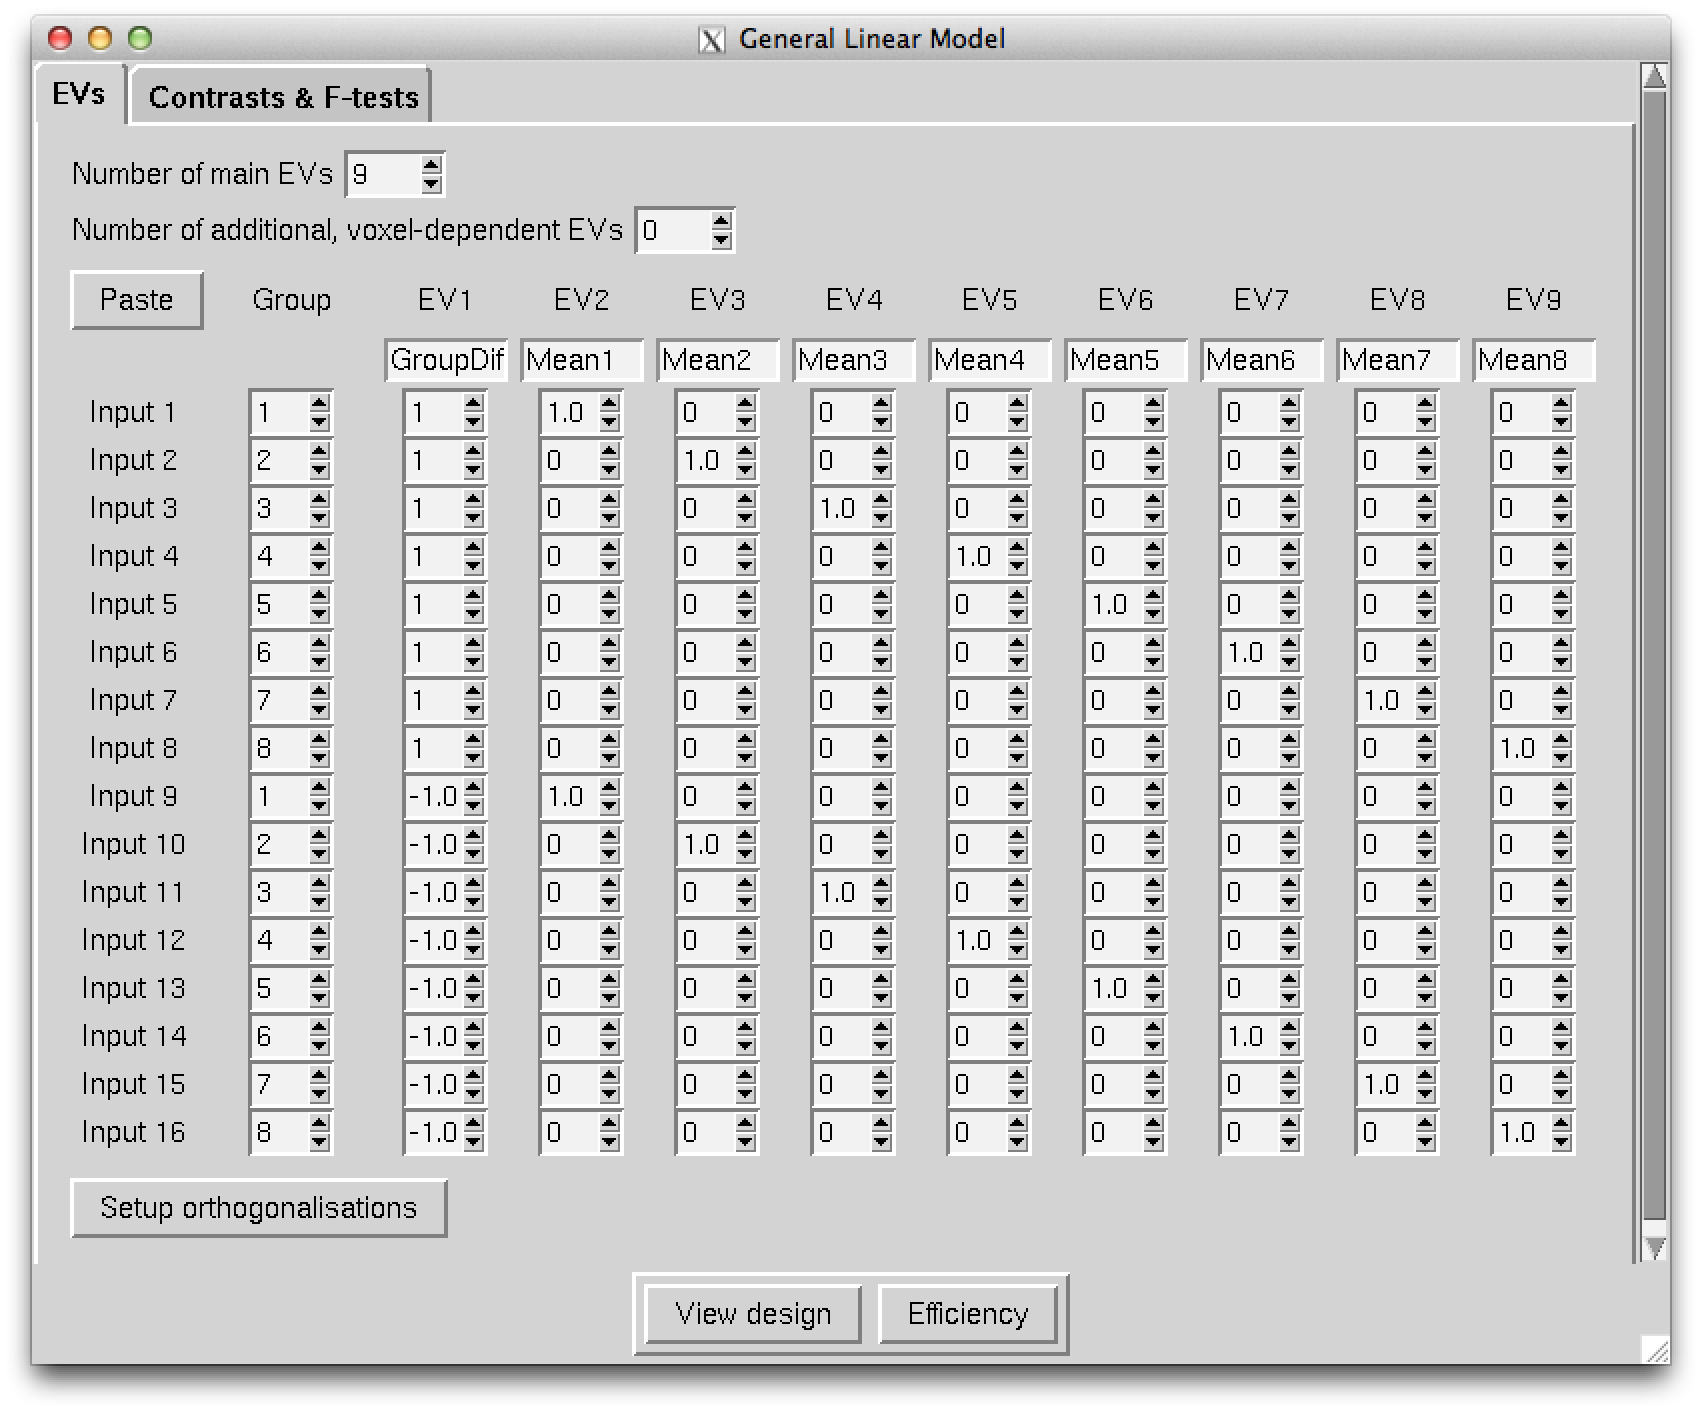The height and width of the screenshot is (1412, 1702).
Task: Increment EV2 value for Input 1
Action: pyautogui.click(x=609, y=404)
